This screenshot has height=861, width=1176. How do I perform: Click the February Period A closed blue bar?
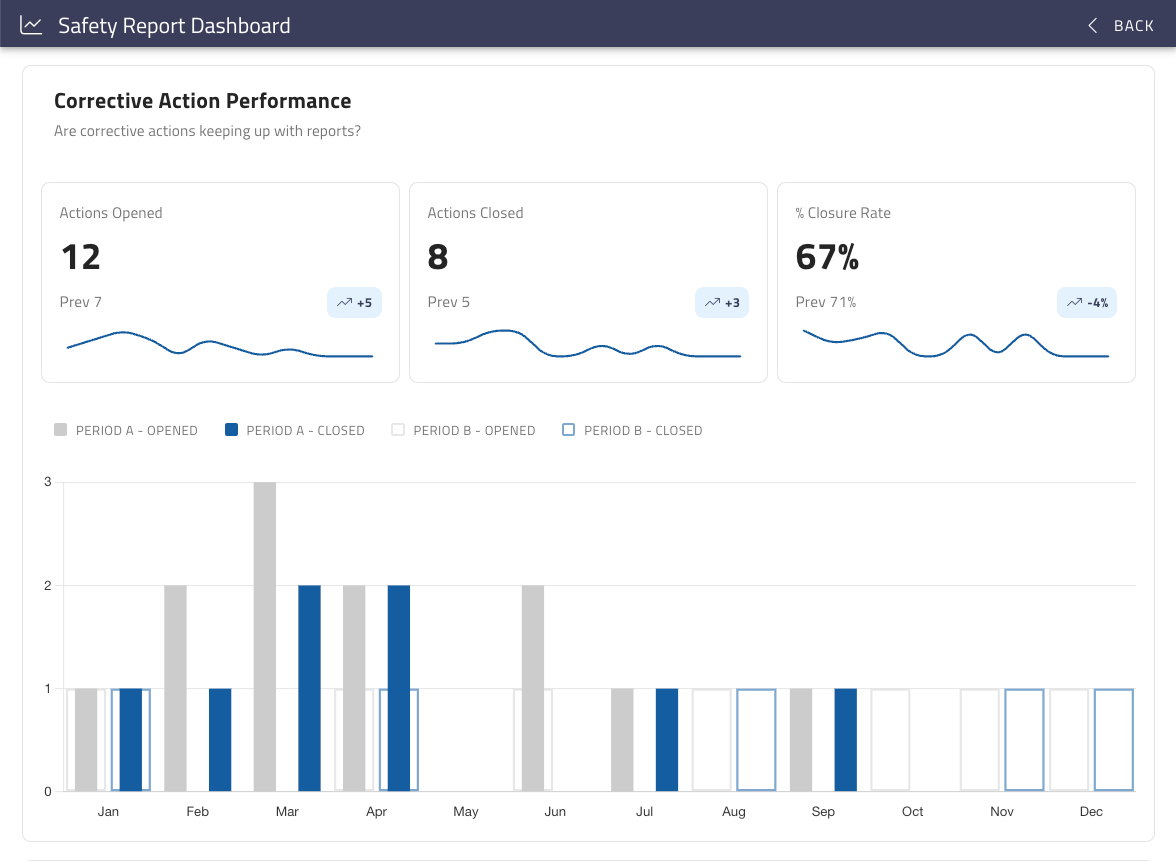point(220,740)
